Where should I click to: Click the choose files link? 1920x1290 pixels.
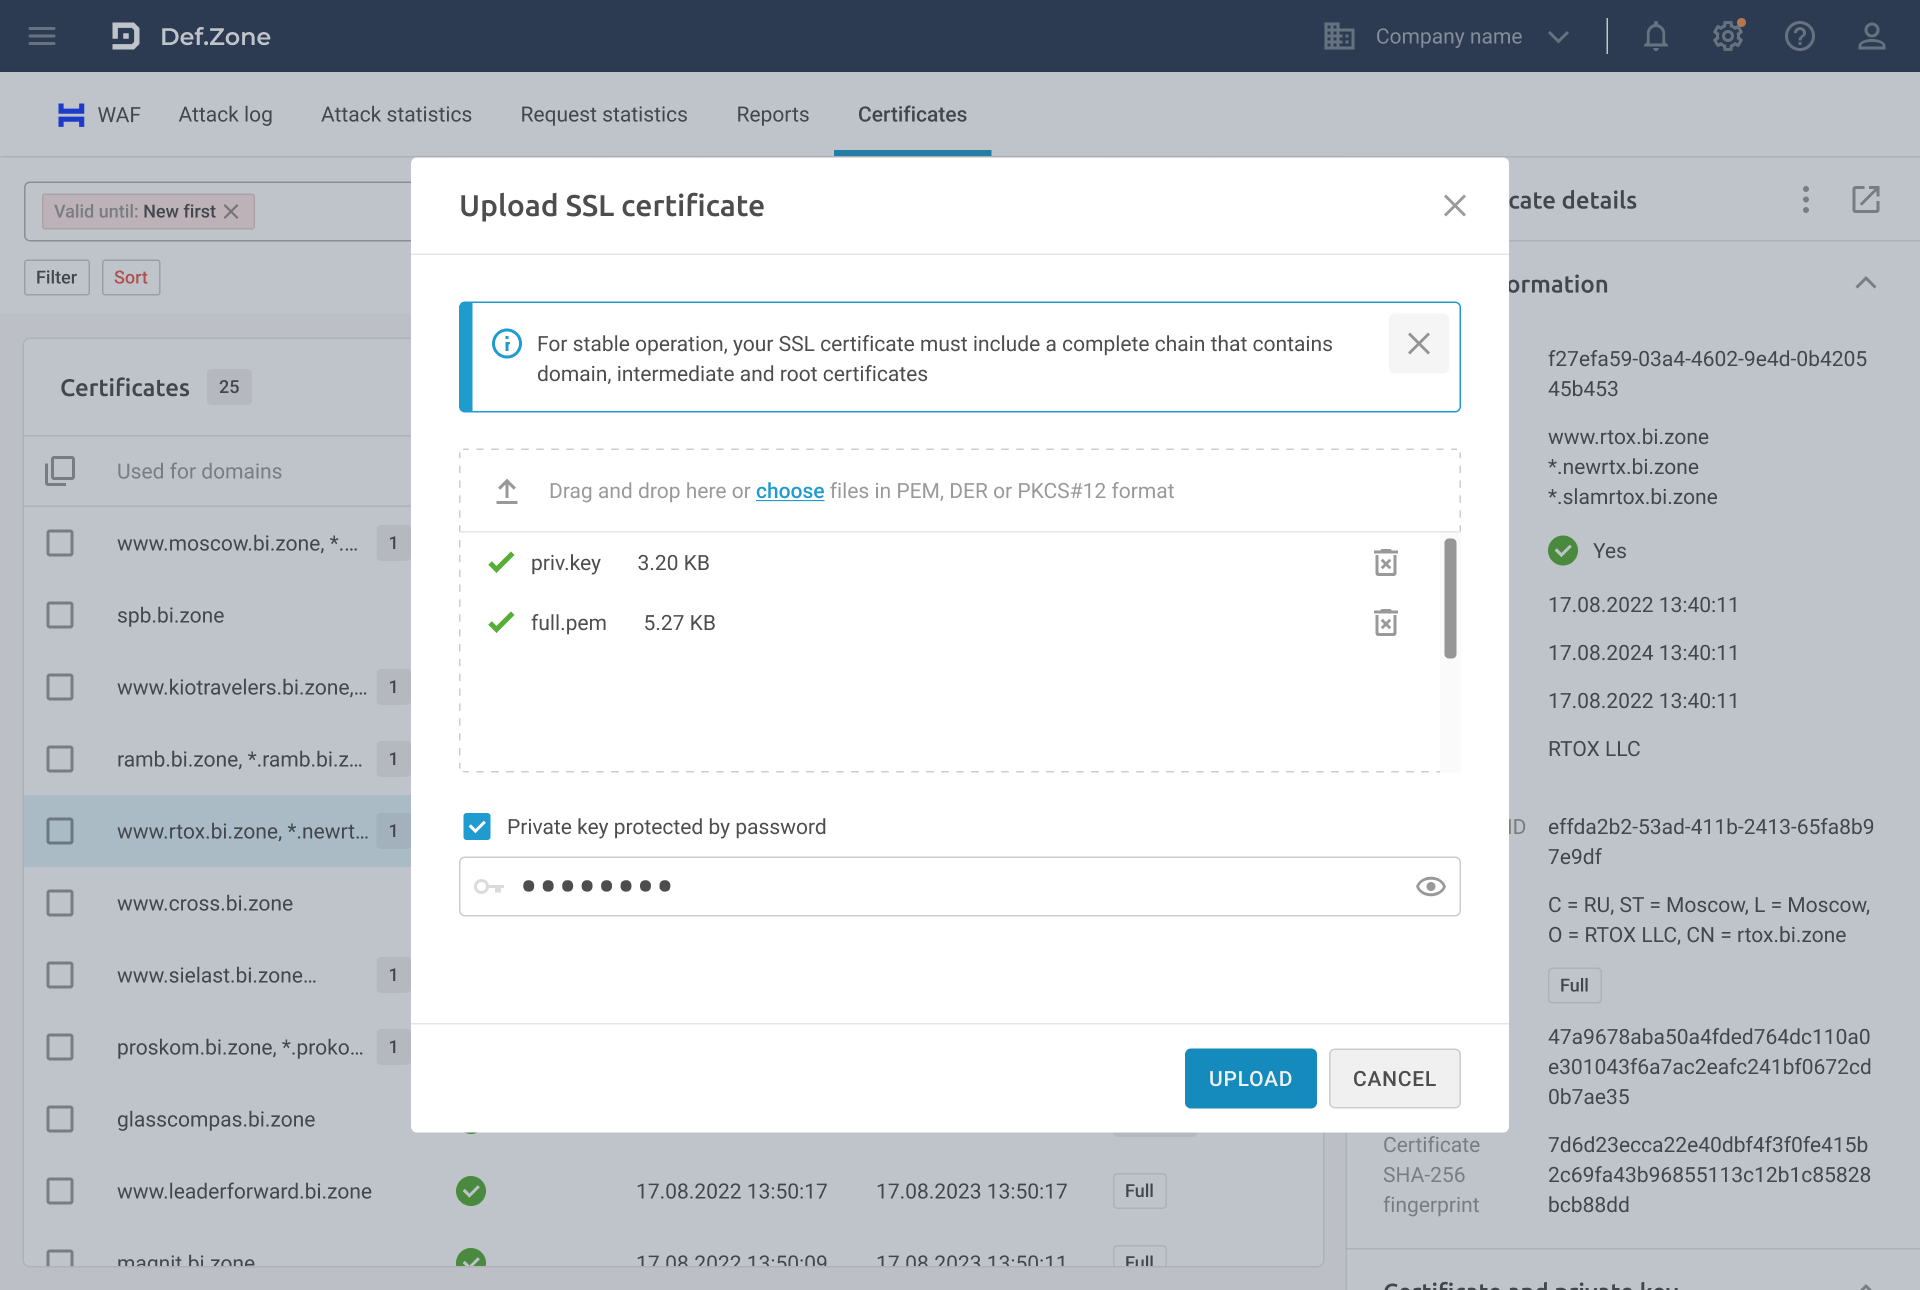[789, 491]
